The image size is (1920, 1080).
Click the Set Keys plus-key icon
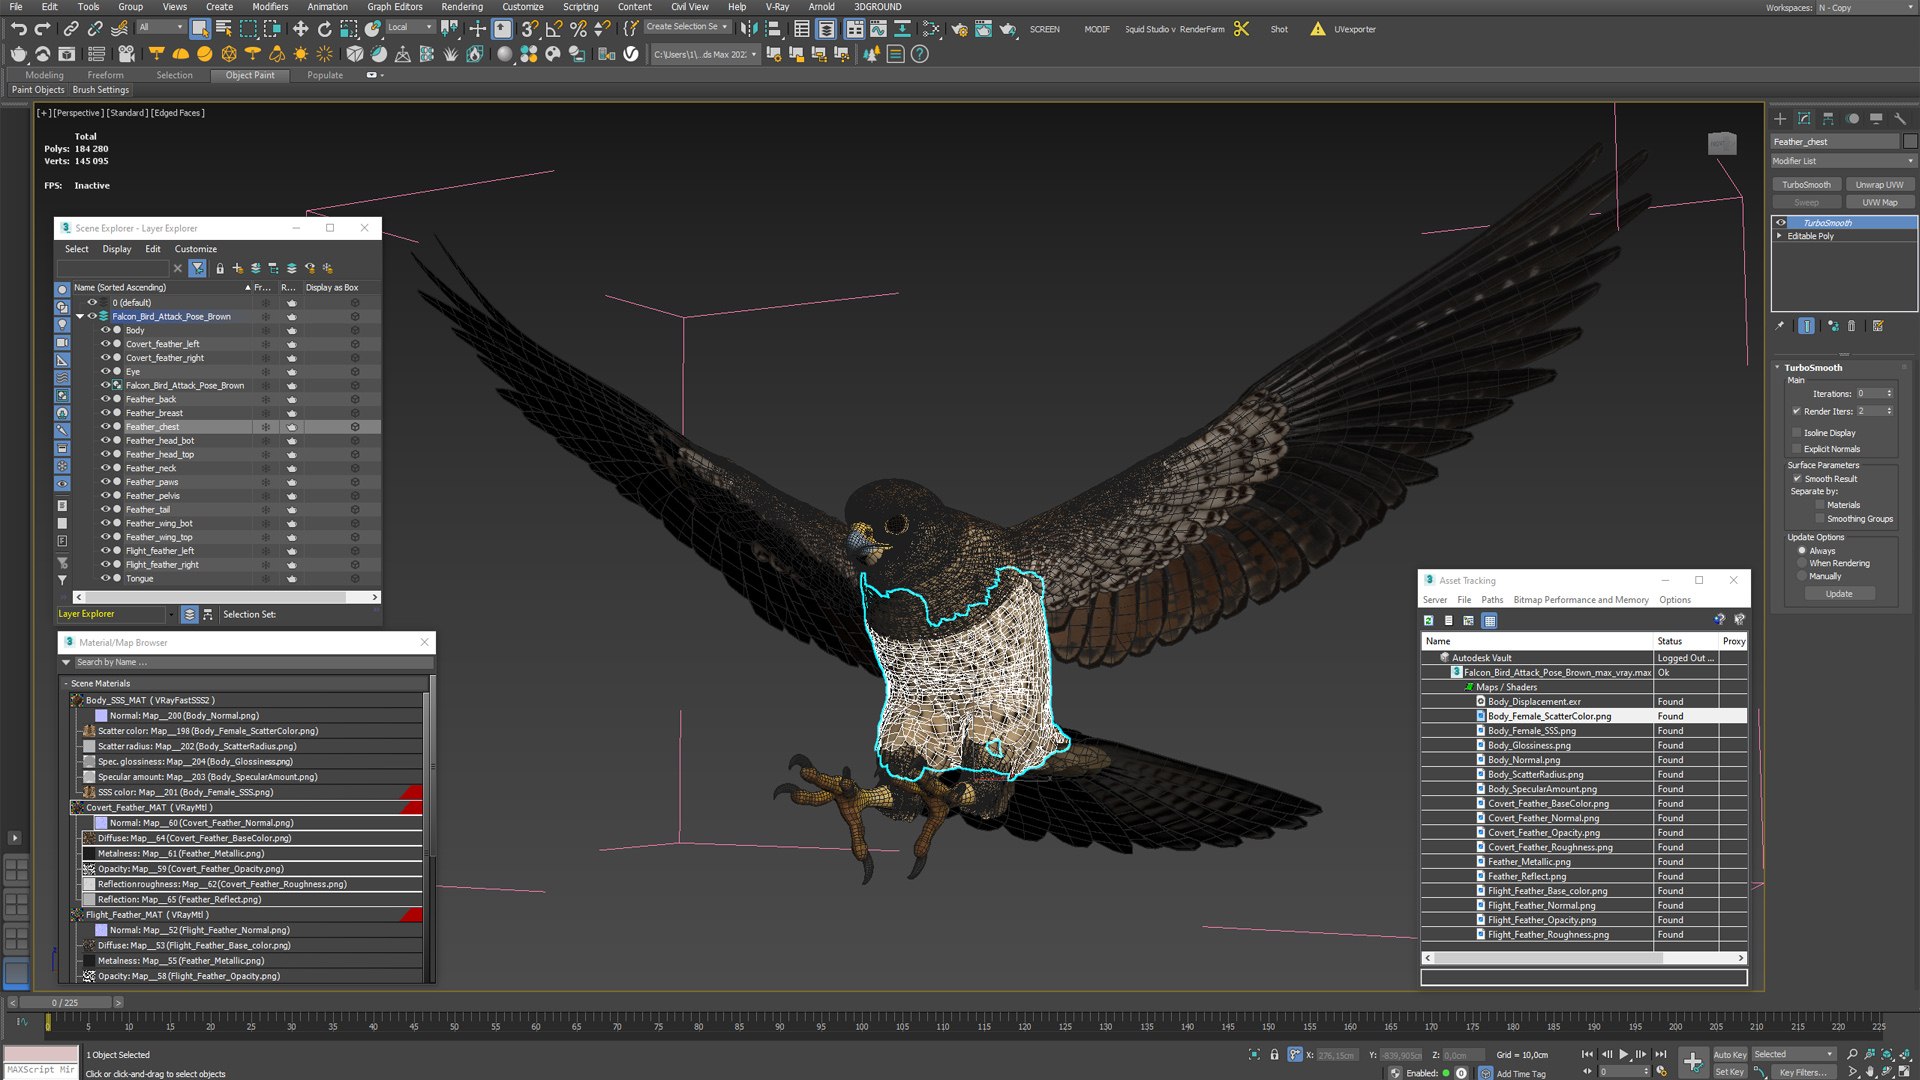click(1693, 1062)
